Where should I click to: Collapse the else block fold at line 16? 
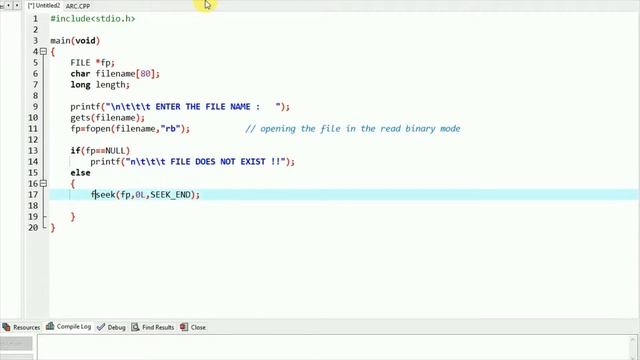point(43,184)
